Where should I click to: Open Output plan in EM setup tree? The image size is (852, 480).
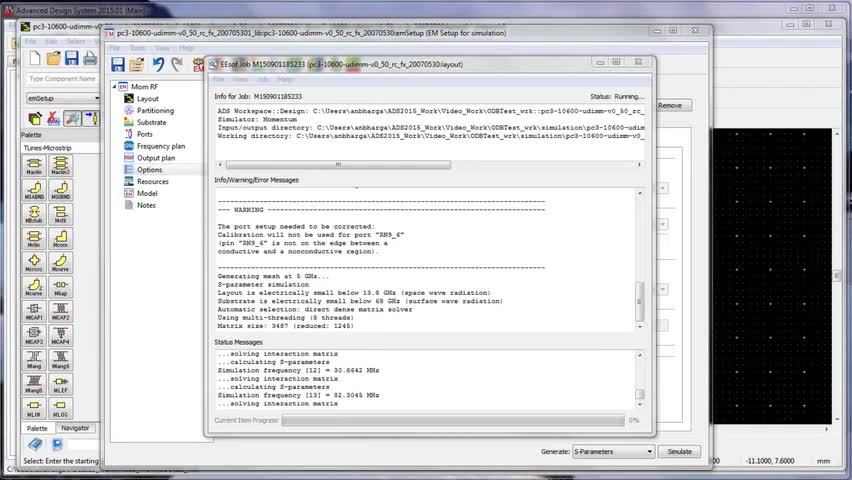(x=155, y=158)
